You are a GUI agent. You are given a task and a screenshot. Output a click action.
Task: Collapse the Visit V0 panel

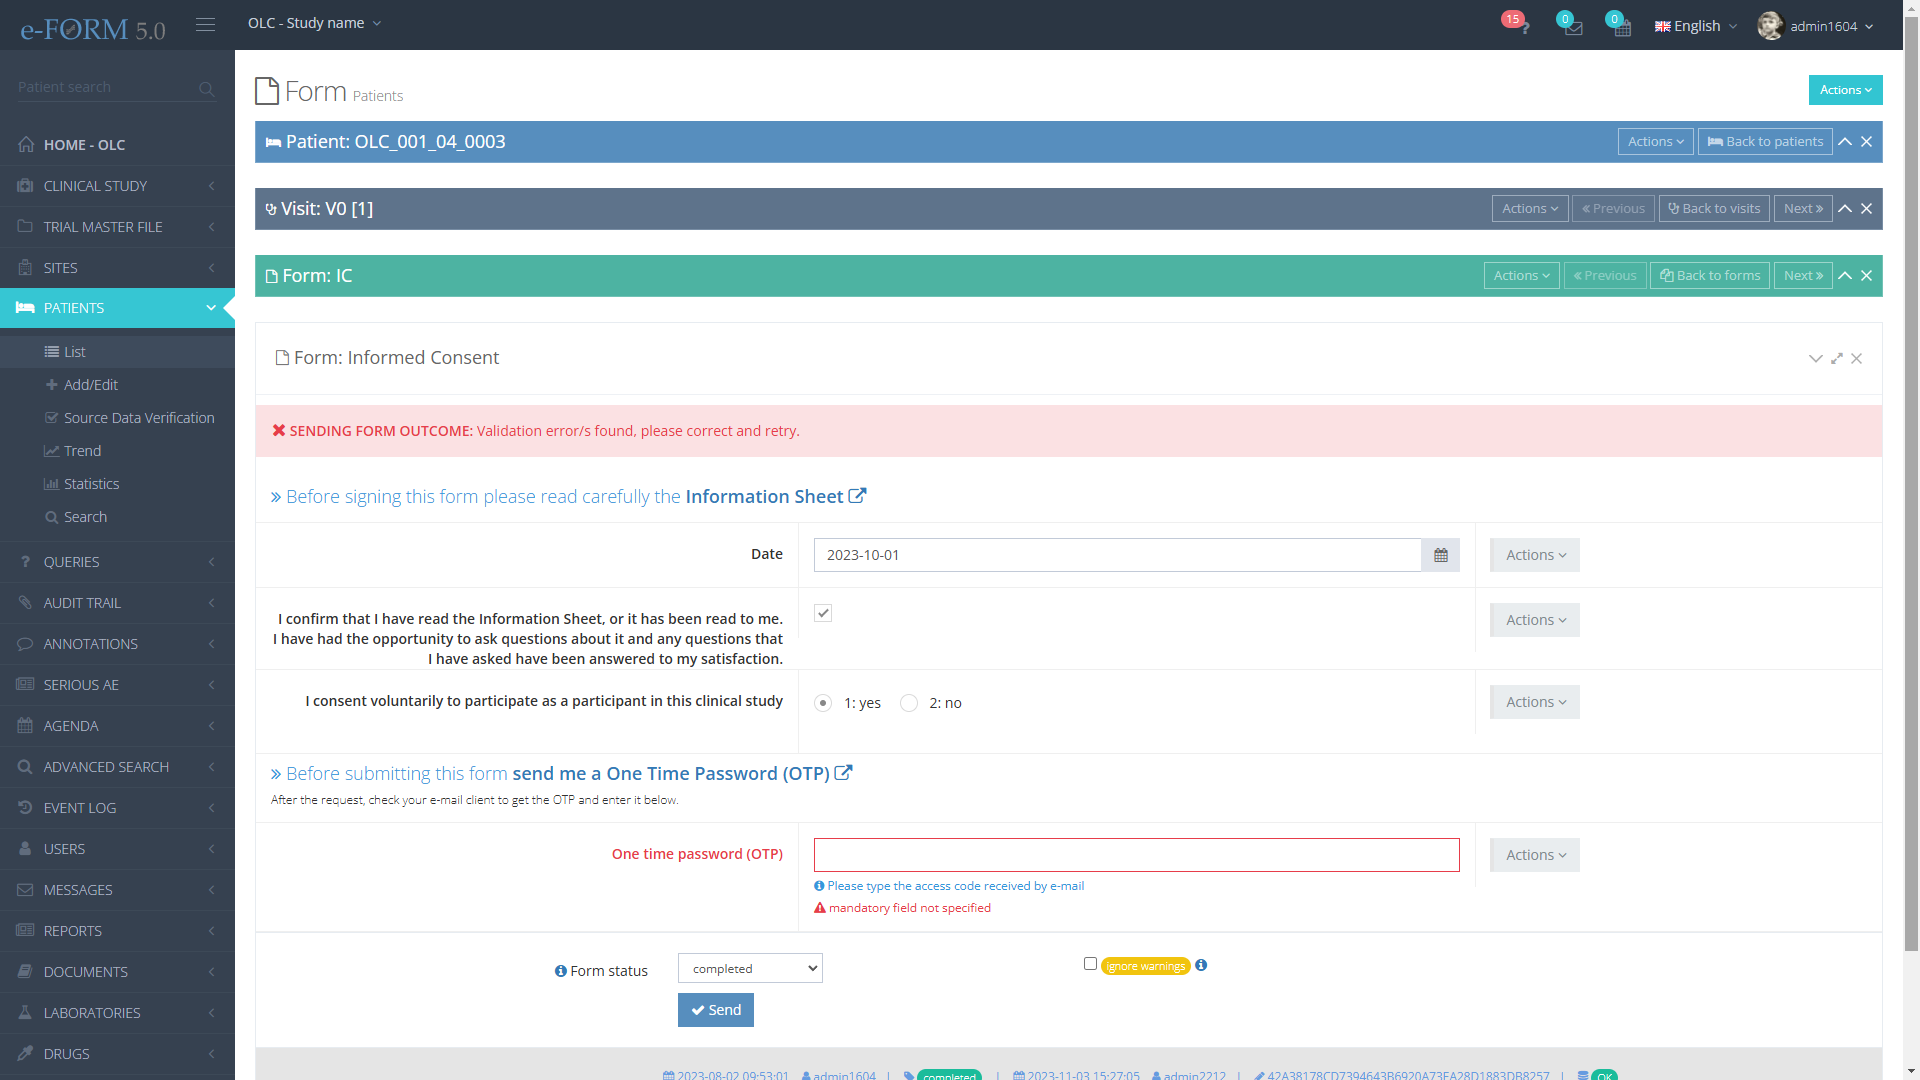1845,209
